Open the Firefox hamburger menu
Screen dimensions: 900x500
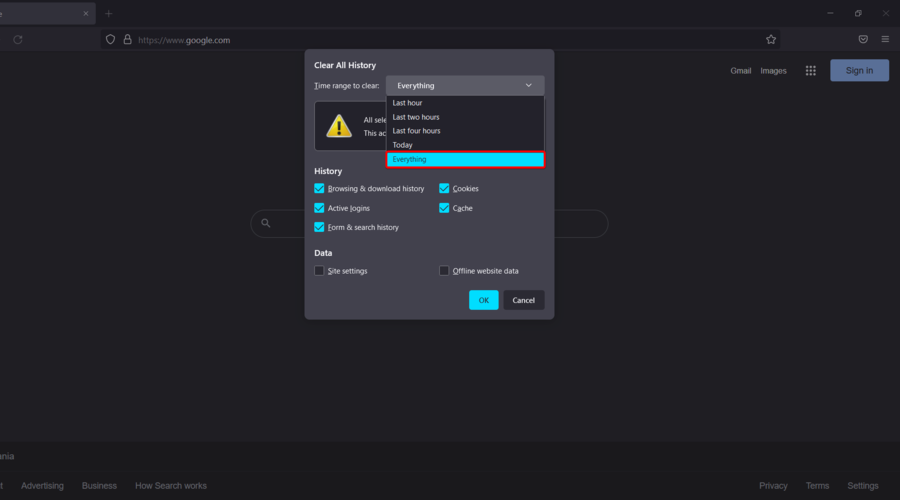click(x=885, y=40)
